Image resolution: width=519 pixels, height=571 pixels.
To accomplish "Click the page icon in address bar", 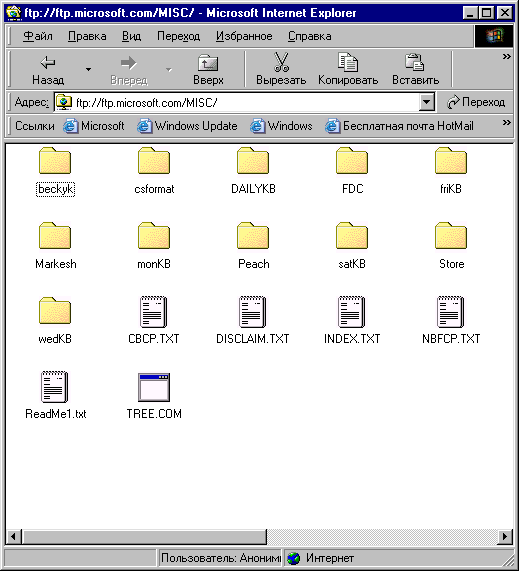I will pyautogui.click(x=64, y=102).
